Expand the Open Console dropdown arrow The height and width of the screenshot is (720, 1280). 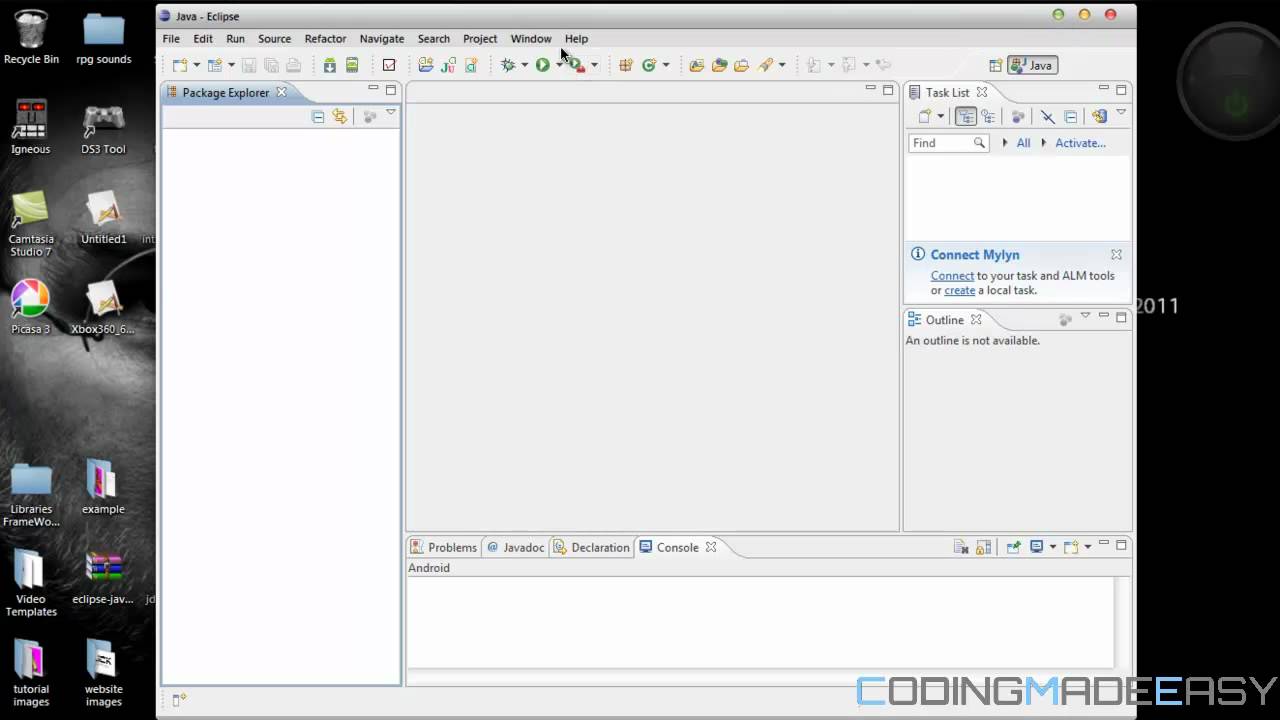[1088, 547]
